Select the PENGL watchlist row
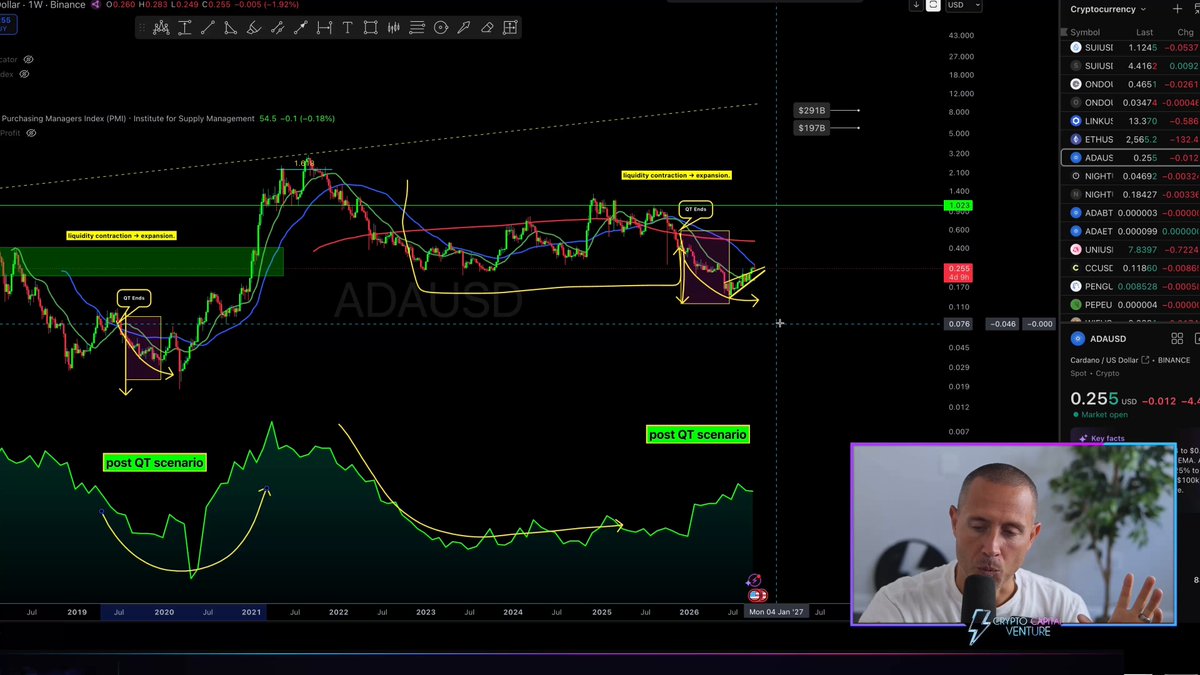 point(1130,286)
